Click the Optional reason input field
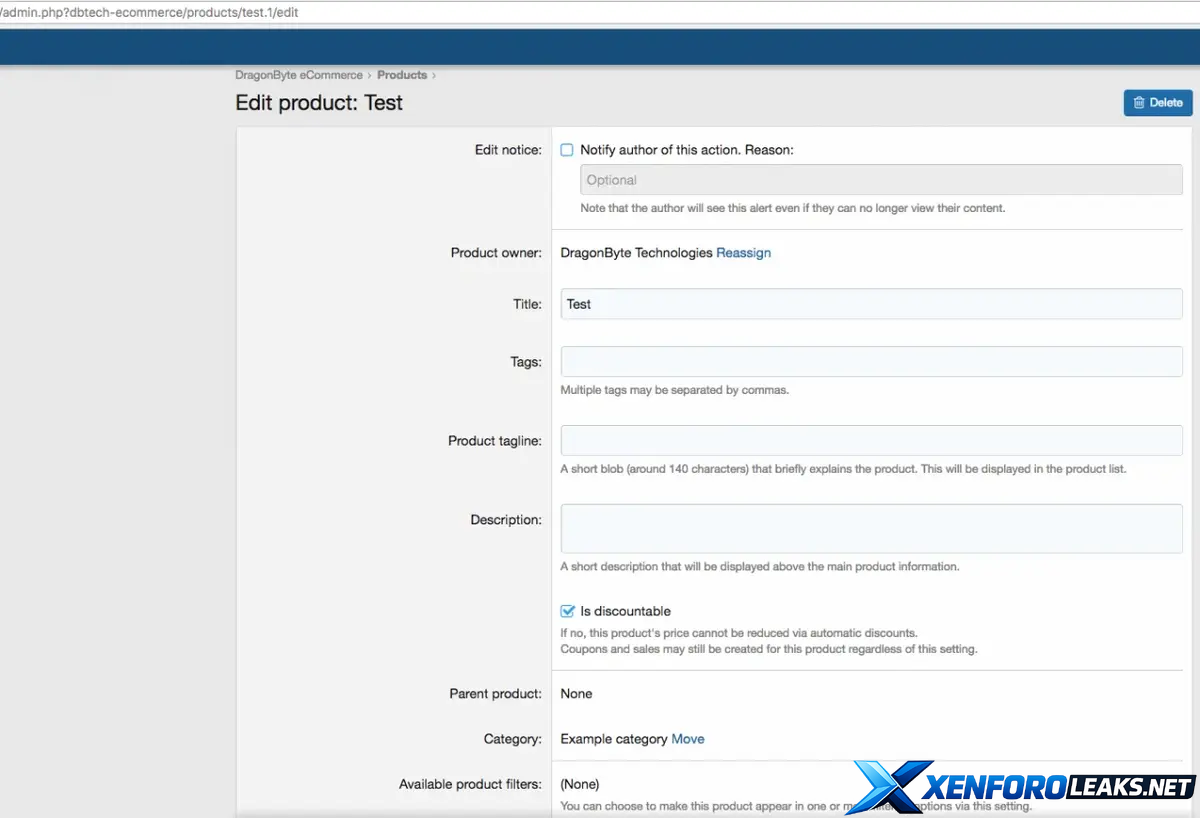The width and height of the screenshot is (1200, 818). tap(880, 180)
